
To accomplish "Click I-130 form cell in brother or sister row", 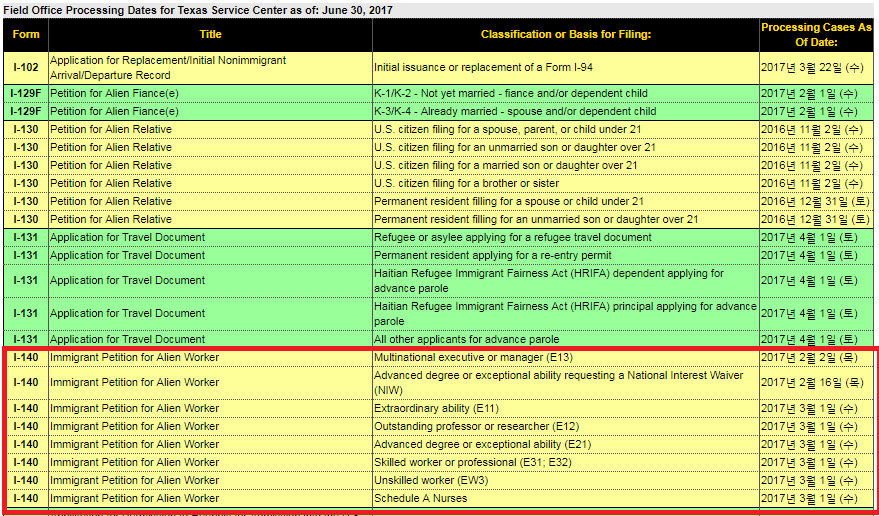I will [x=26, y=183].
